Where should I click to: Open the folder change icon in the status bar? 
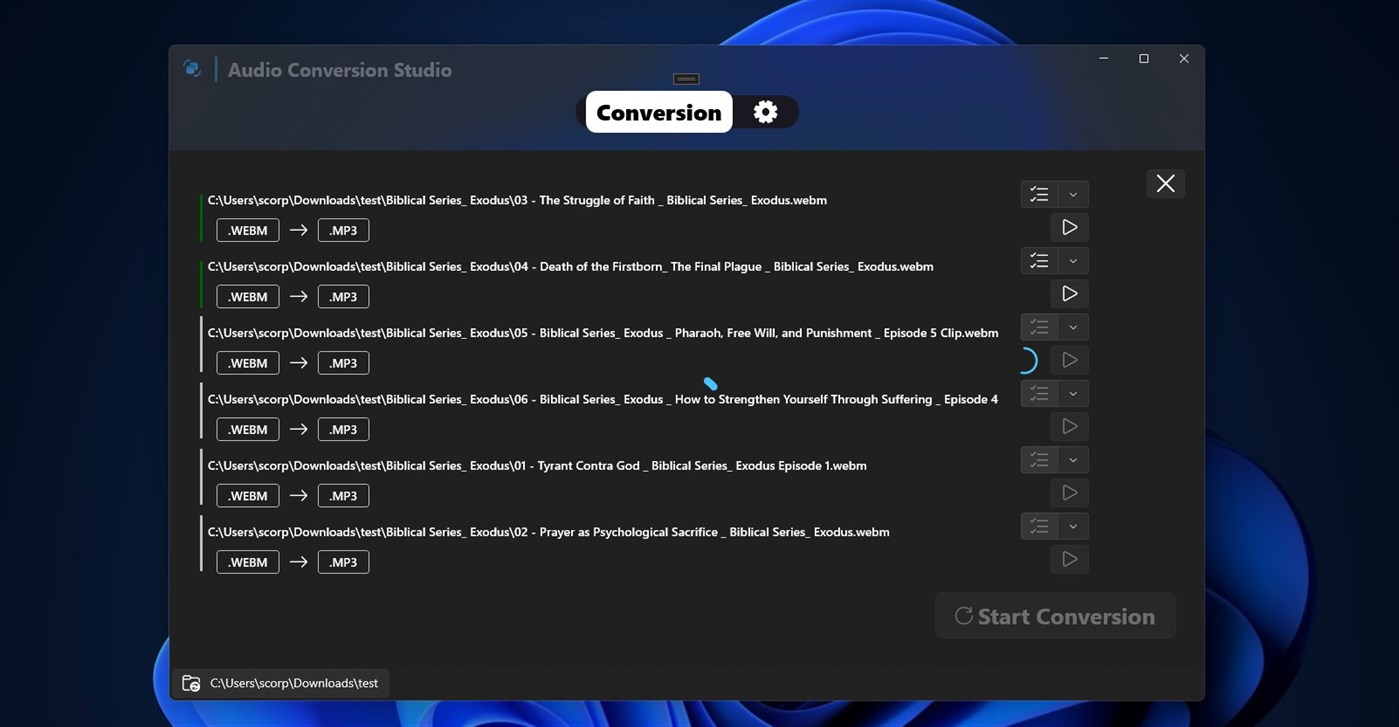(191, 683)
